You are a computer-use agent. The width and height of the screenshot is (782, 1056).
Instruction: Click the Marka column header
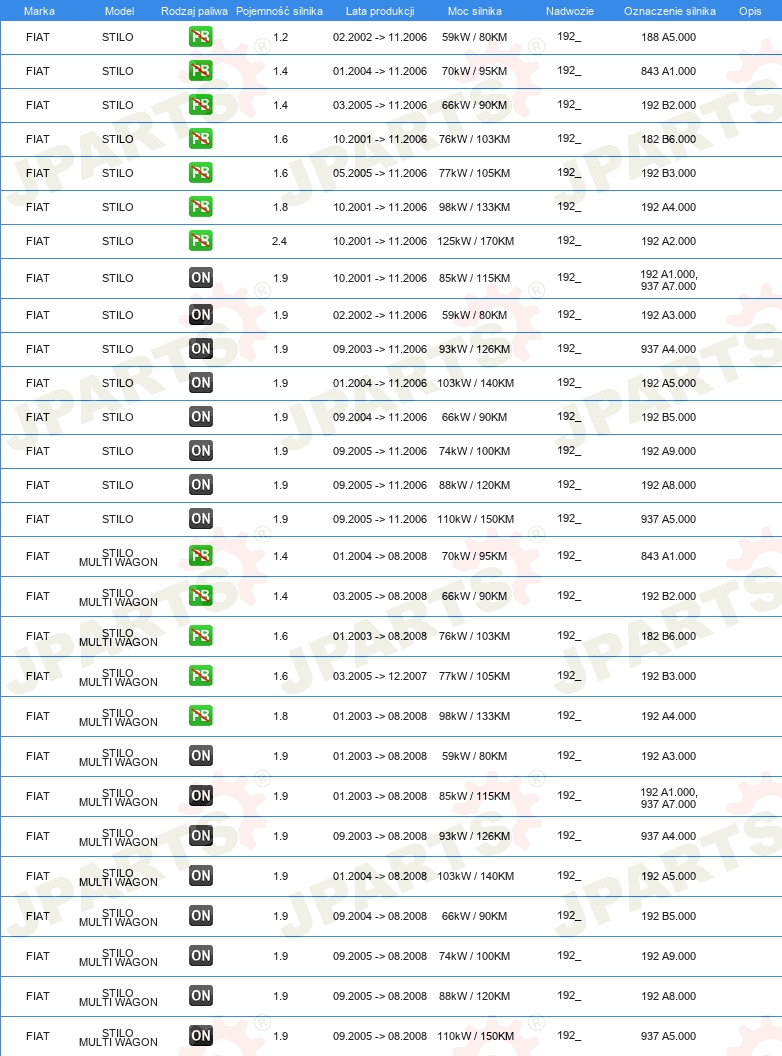tap(39, 11)
